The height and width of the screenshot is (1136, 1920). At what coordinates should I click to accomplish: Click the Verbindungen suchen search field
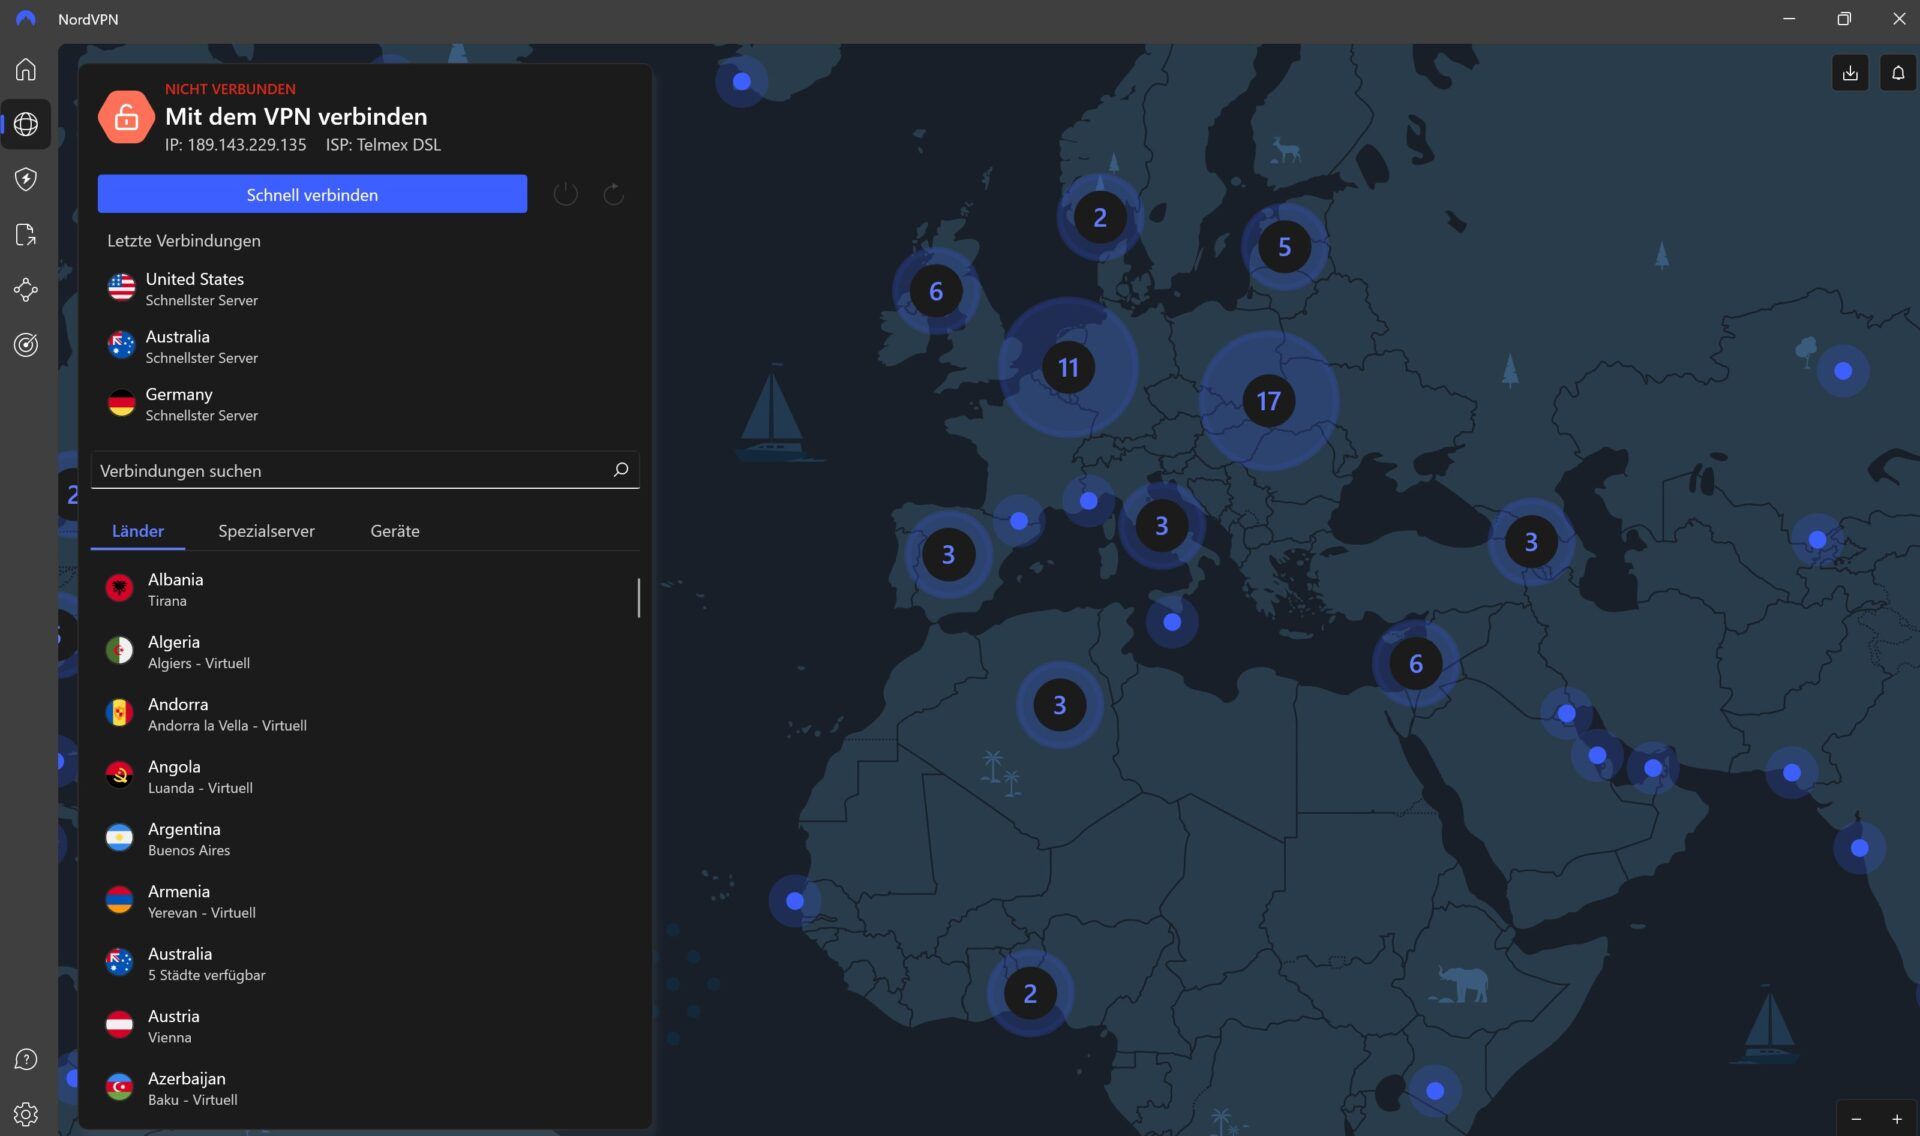click(365, 470)
